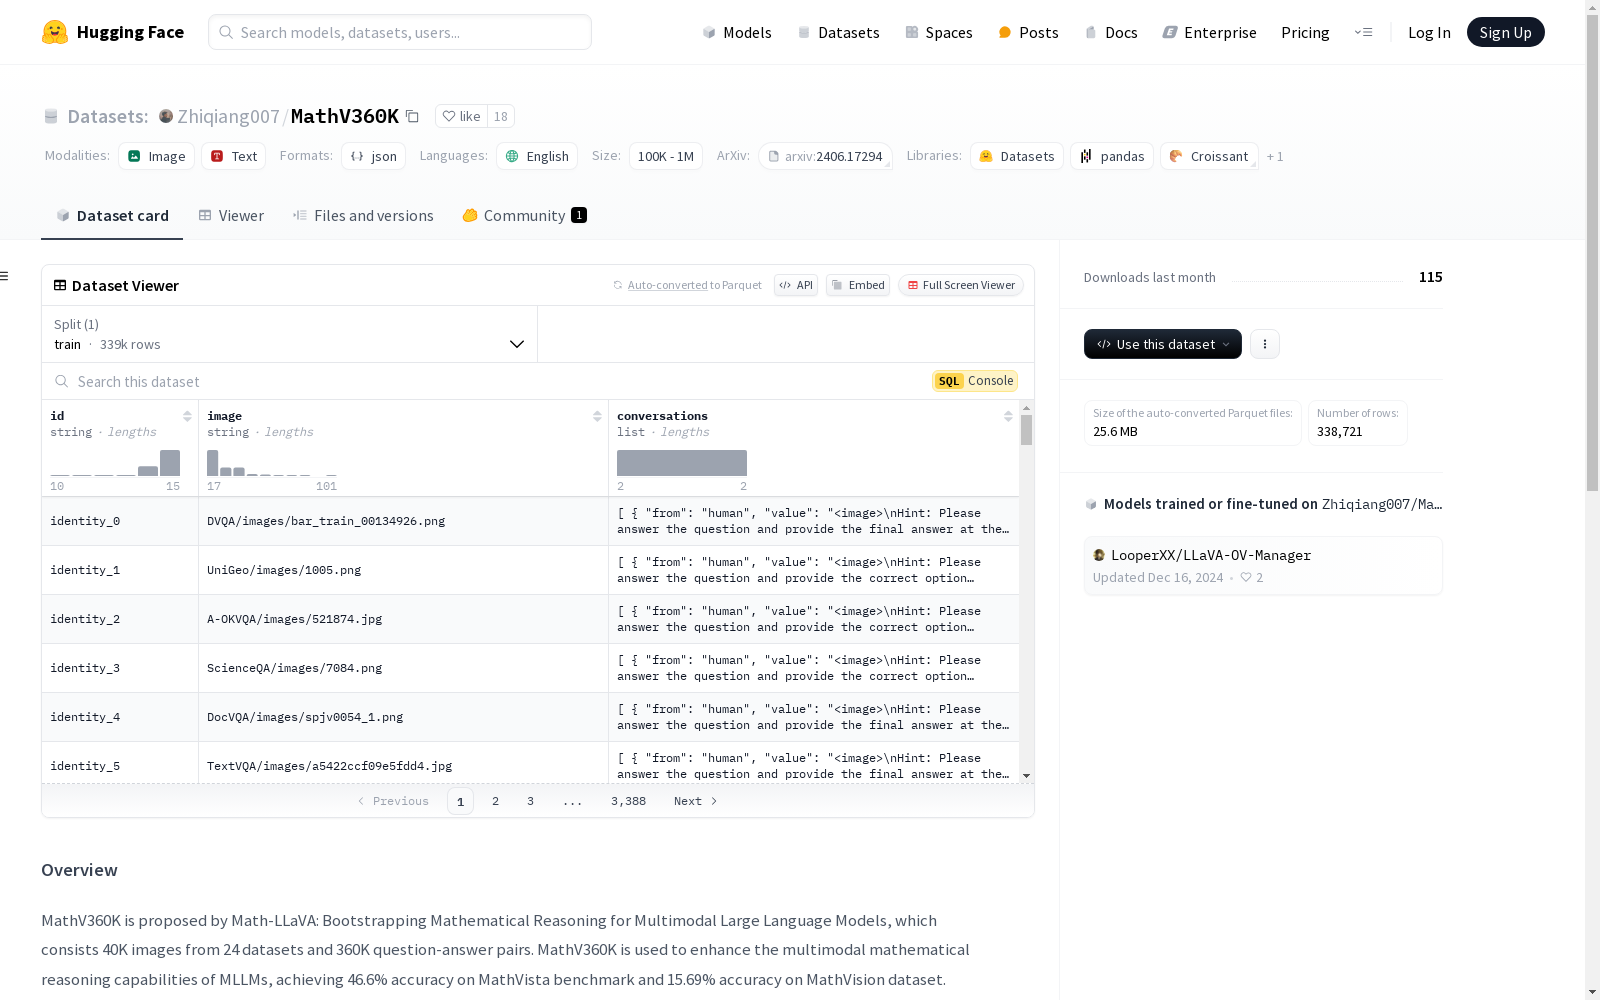This screenshot has width=1600, height=1000.
Task: Click the sort icon for the id column
Action: point(187,416)
